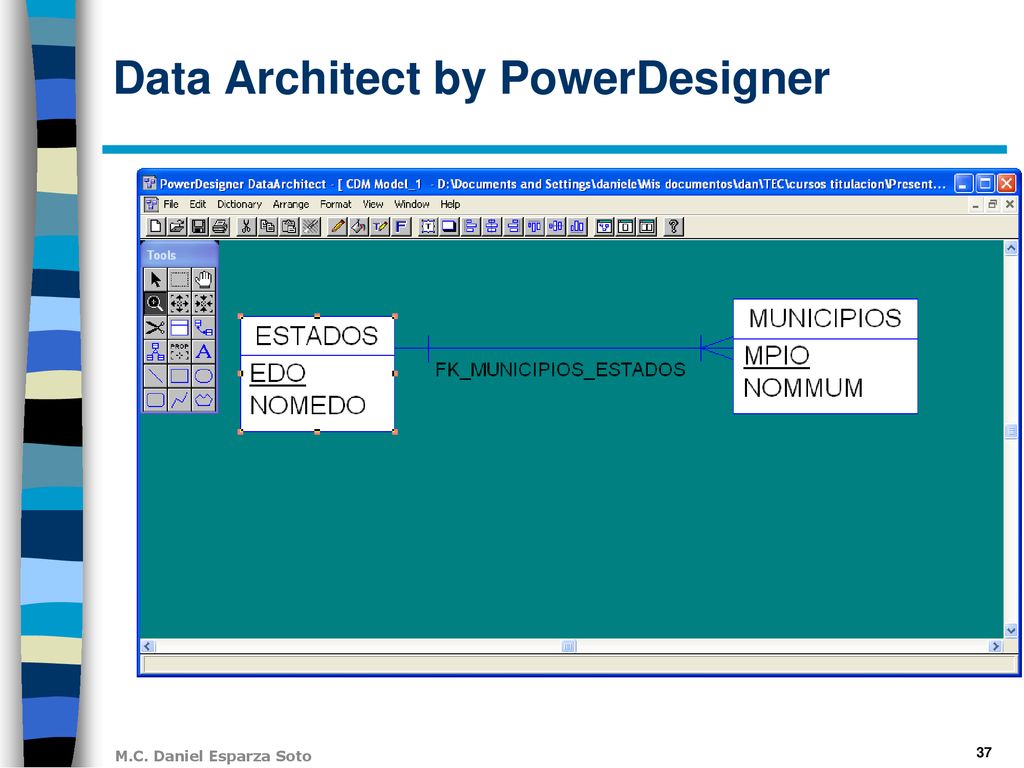Select the Pointer arrow tool in Tools palette
The image size is (1024, 768).
pyautogui.click(x=155, y=280)
